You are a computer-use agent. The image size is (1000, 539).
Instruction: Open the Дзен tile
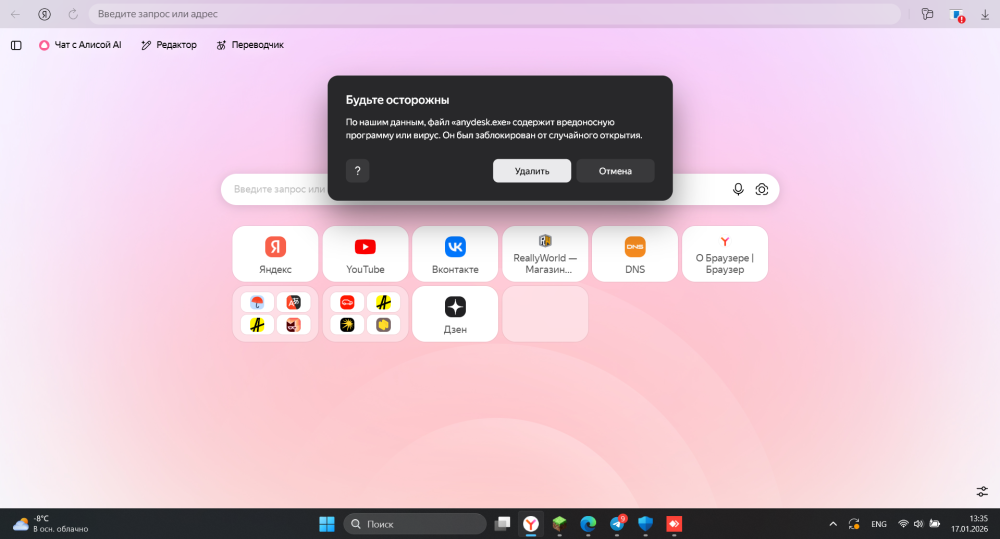coord(455,314)
